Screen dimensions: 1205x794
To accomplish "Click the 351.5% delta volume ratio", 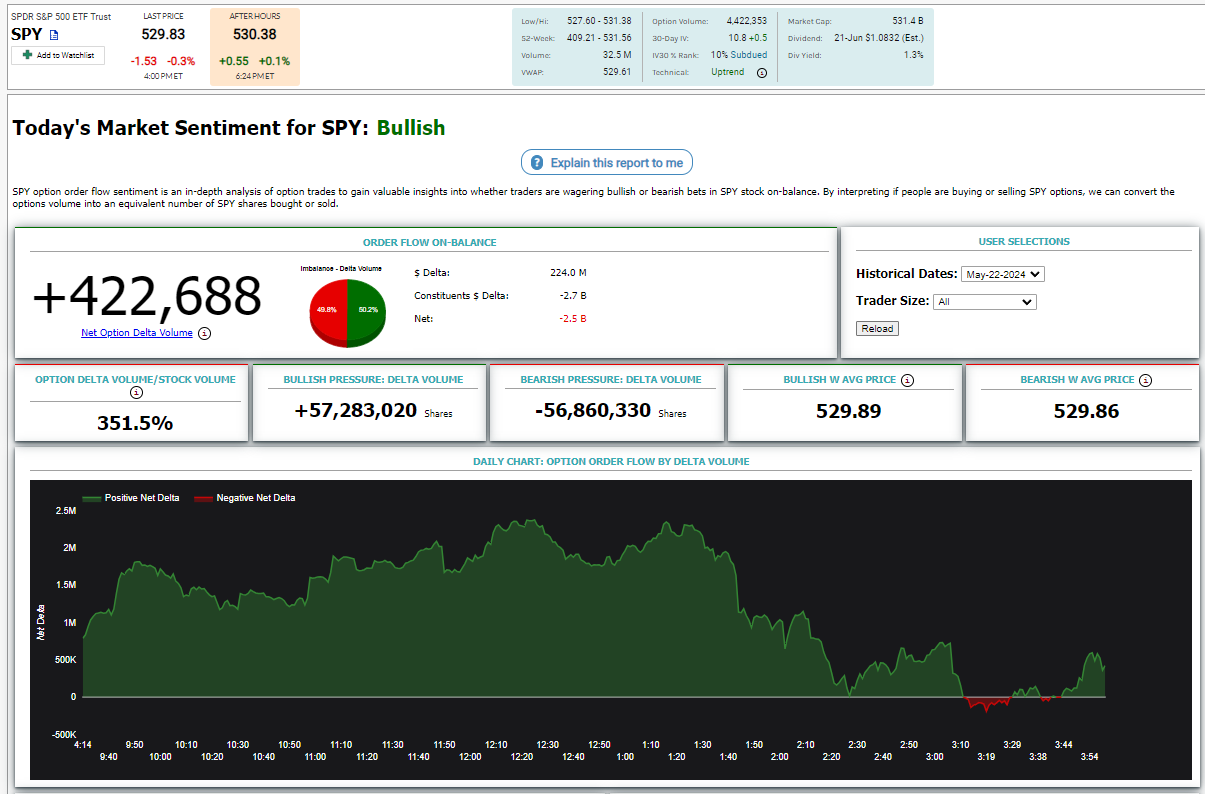I will (x=135, y=423).
